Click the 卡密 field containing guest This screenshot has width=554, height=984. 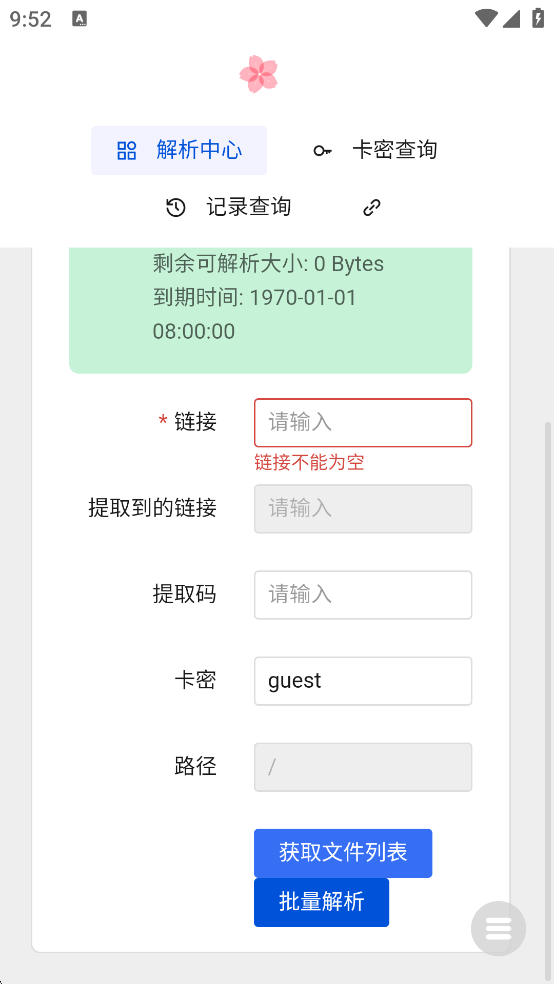(x=363, y=681)
